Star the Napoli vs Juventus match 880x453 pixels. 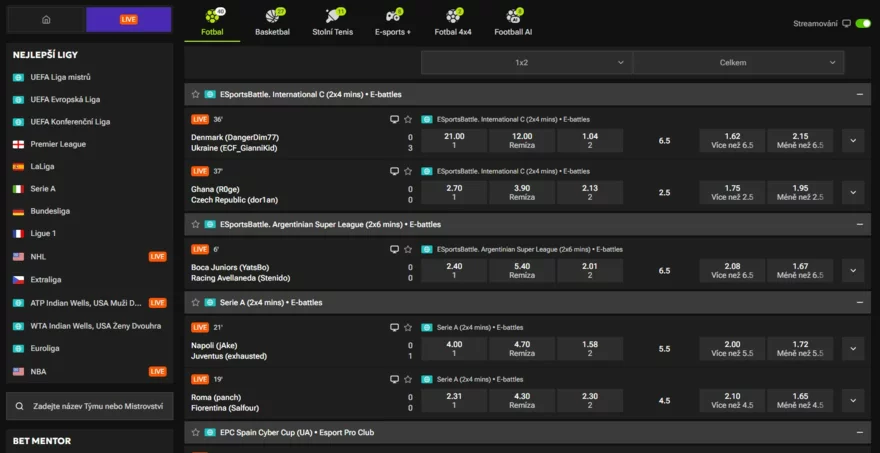[x=409, y=327]
